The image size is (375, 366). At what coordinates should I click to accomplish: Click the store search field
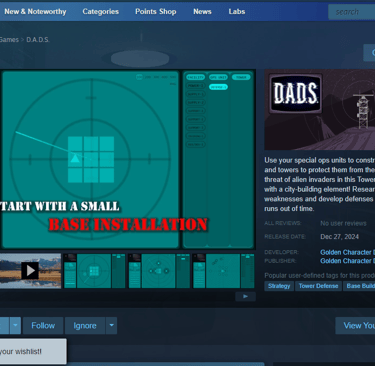(x=352, y=12)
